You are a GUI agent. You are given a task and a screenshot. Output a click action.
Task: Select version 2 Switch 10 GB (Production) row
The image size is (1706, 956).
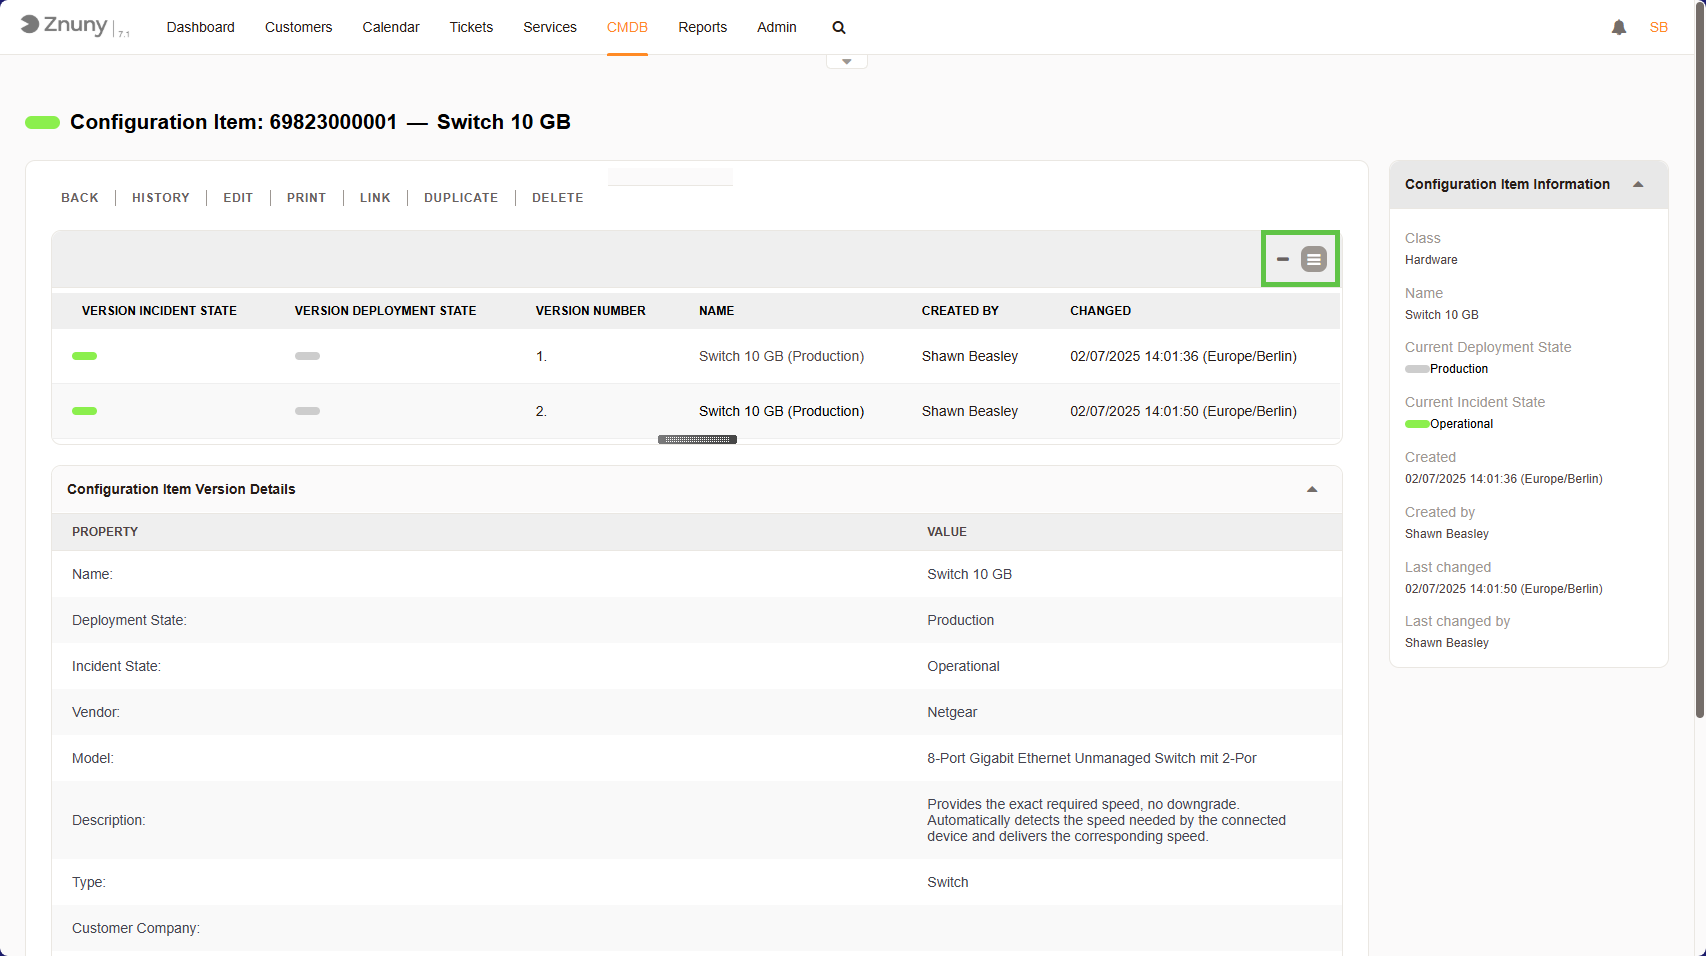click(x=696, y=411)
